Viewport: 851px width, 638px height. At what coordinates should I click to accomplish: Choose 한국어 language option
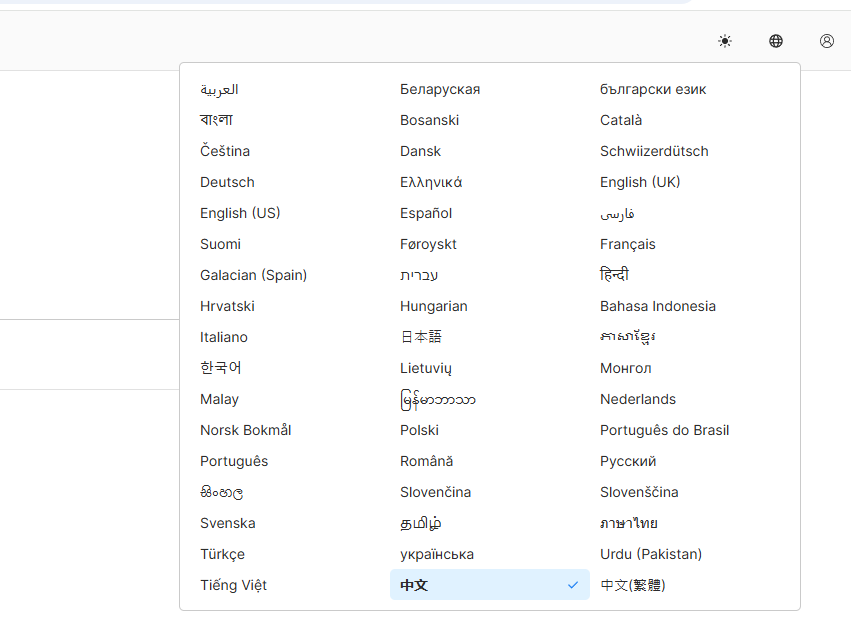tap(221, 368)
